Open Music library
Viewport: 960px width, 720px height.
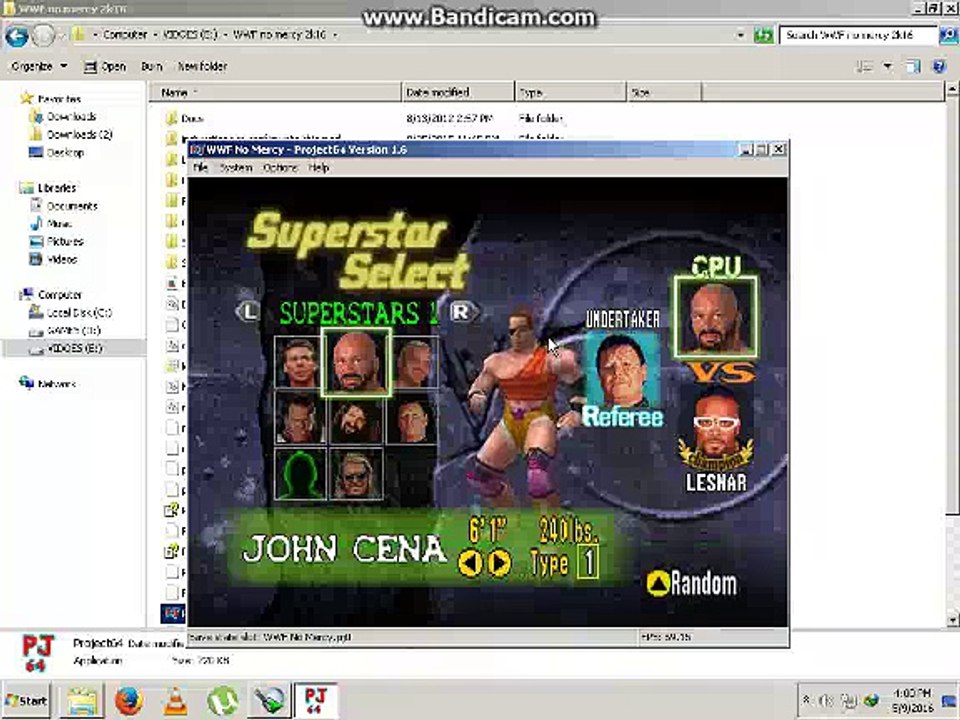tap(59, 223)
